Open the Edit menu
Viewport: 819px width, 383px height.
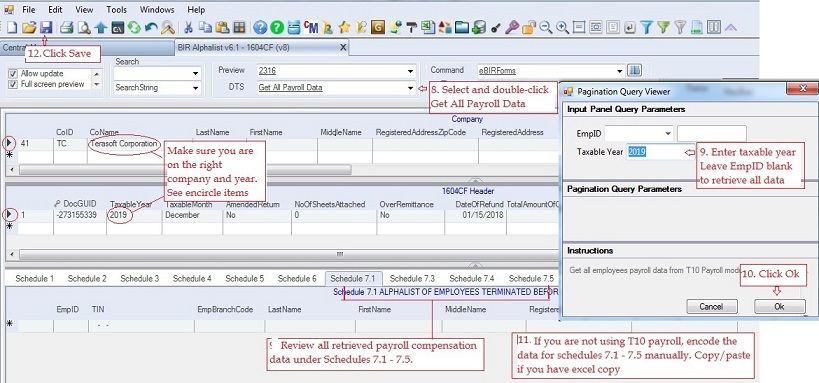tap(55, 9)
